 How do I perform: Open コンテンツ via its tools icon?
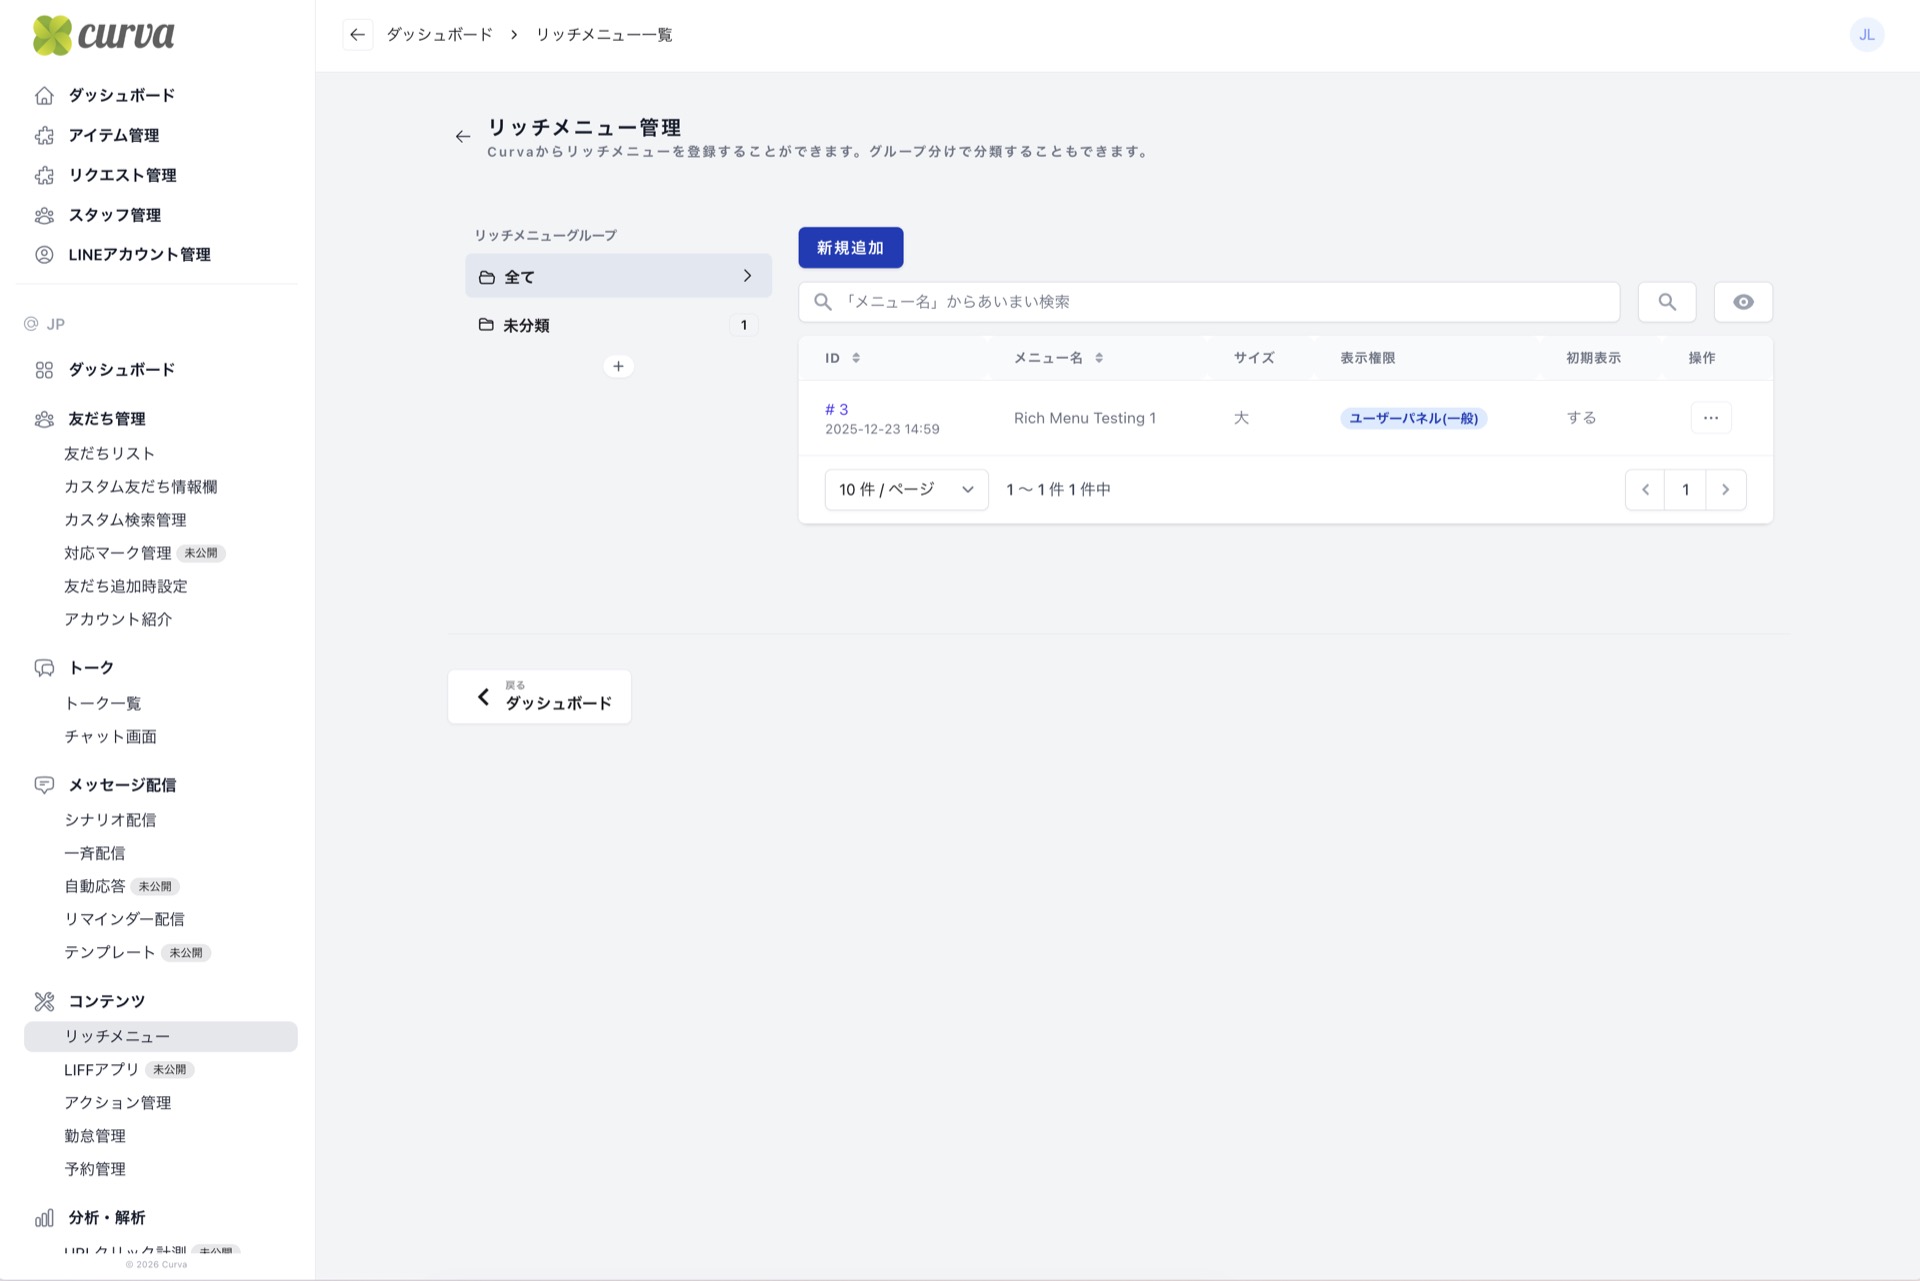(44, 1000)
